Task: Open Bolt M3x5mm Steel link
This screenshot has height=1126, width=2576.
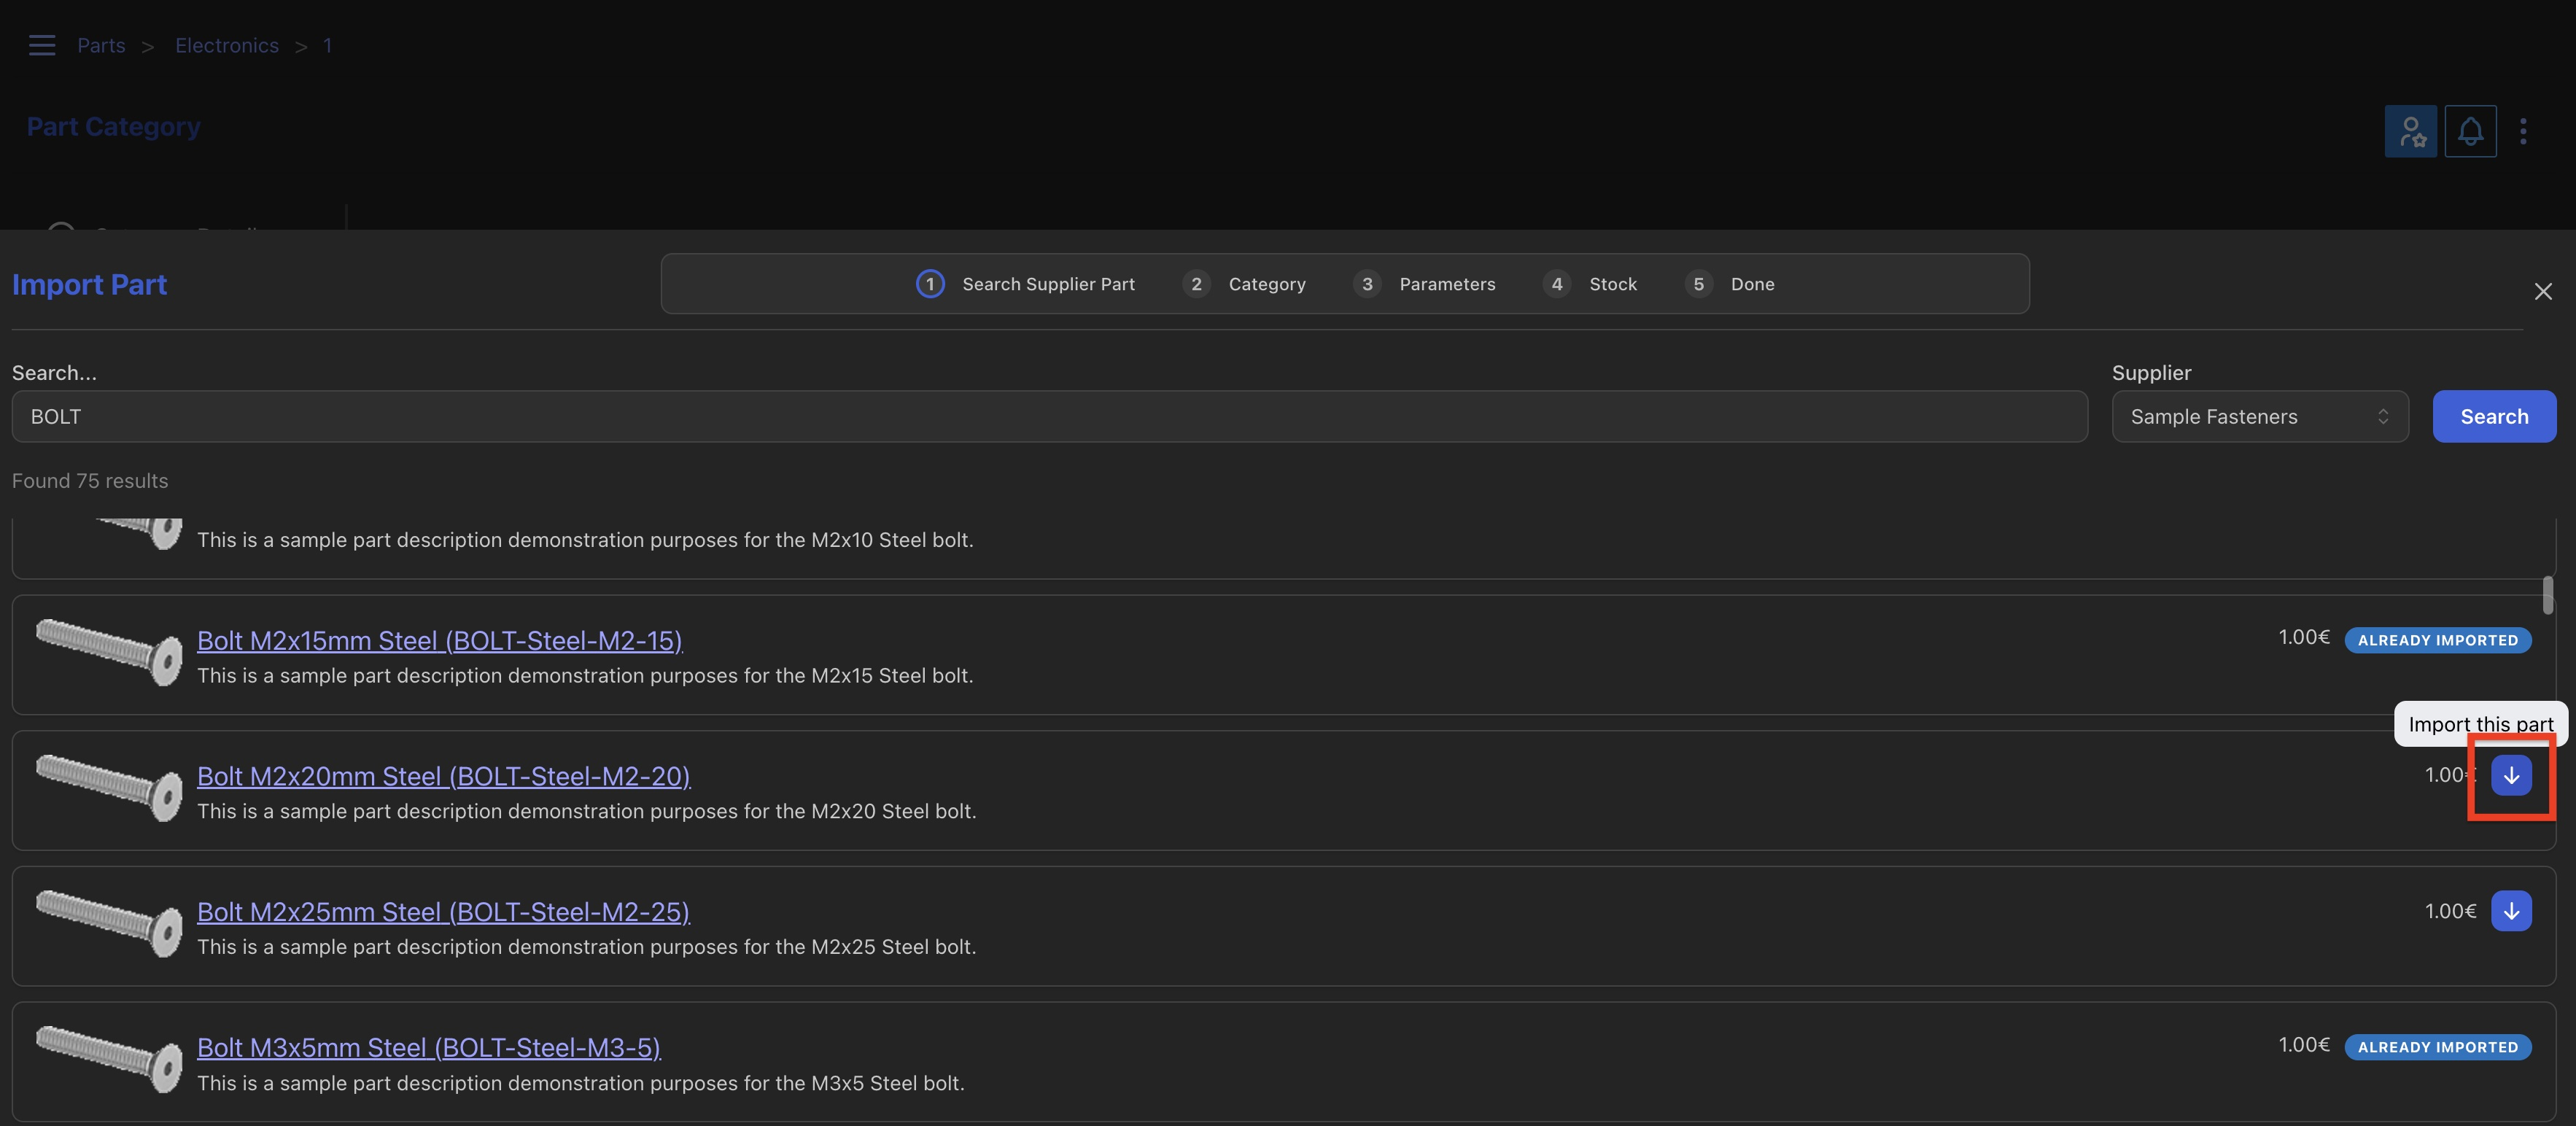Action: 428,1047
